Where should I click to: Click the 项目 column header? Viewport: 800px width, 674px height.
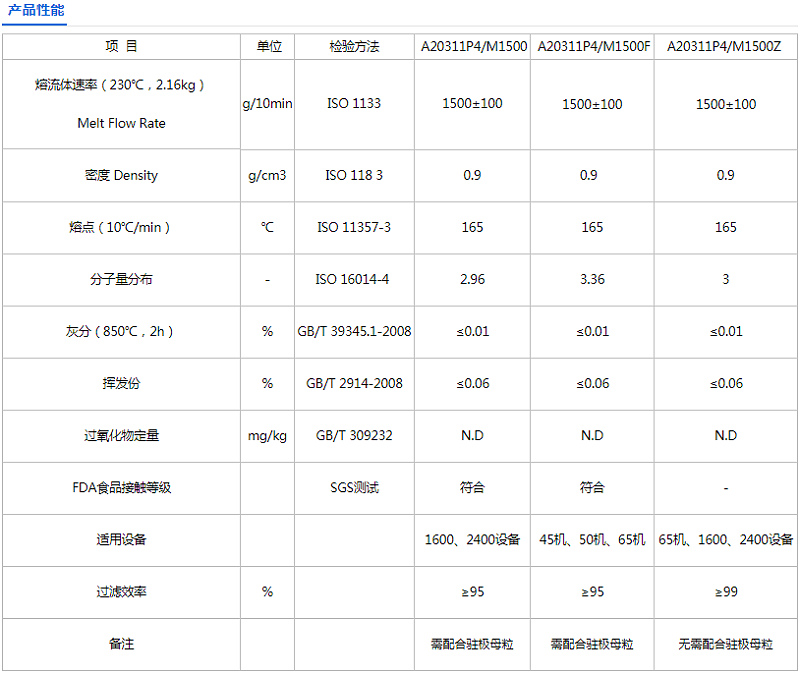pos(122,46)
